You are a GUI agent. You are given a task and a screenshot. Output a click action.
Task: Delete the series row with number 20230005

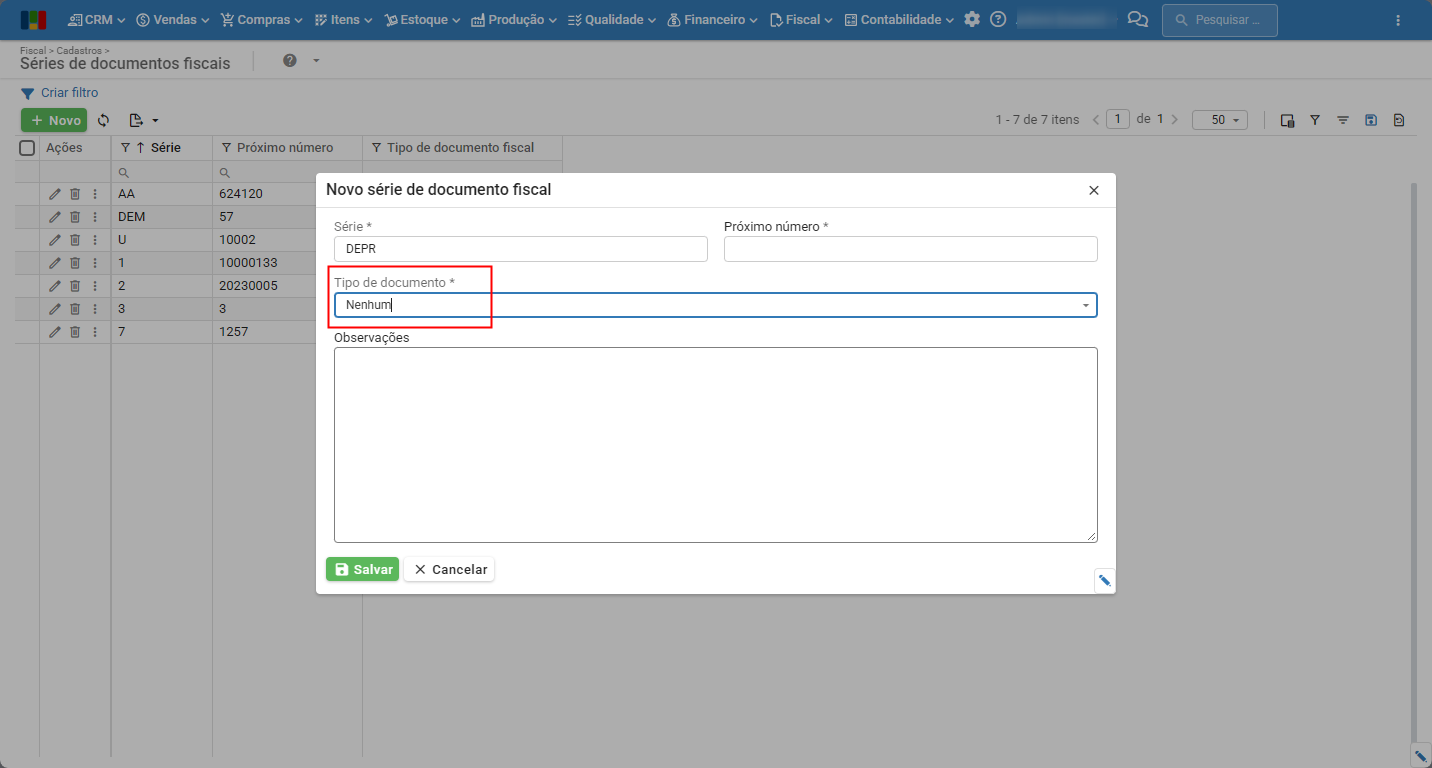pyautogui.click(x=75, y=286)
